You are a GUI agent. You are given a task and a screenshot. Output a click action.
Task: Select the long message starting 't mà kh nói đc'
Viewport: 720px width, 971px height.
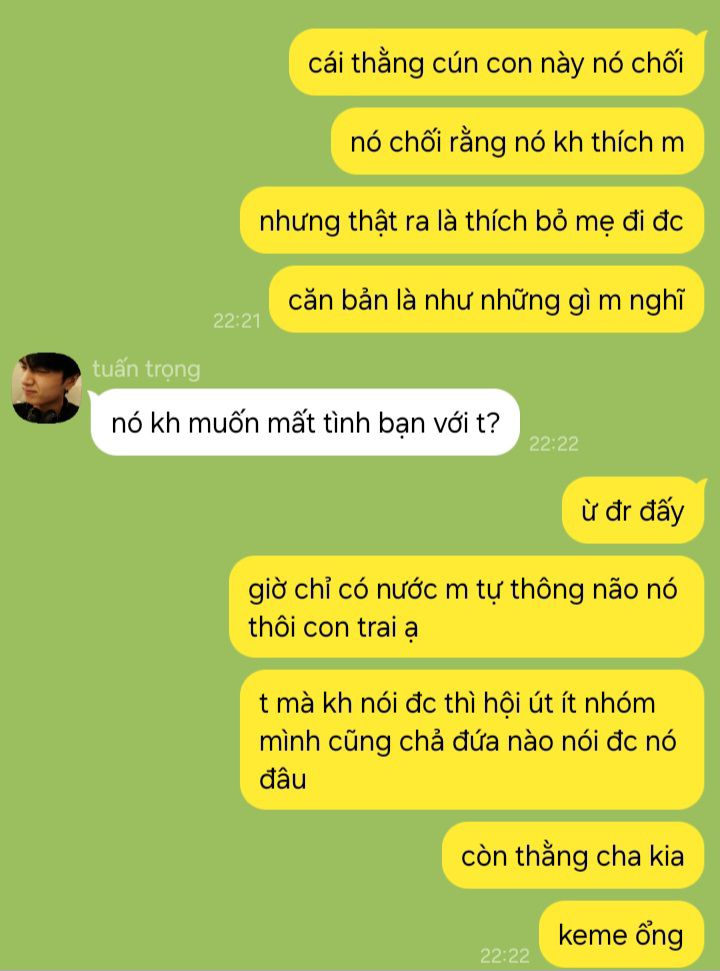coord(472,740)
